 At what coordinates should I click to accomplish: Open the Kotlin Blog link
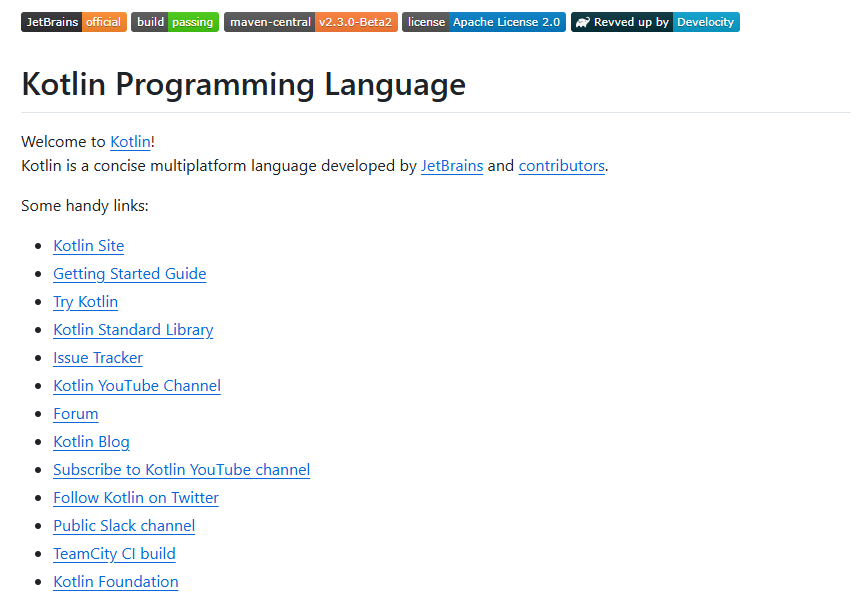click(x=91, y=442)
